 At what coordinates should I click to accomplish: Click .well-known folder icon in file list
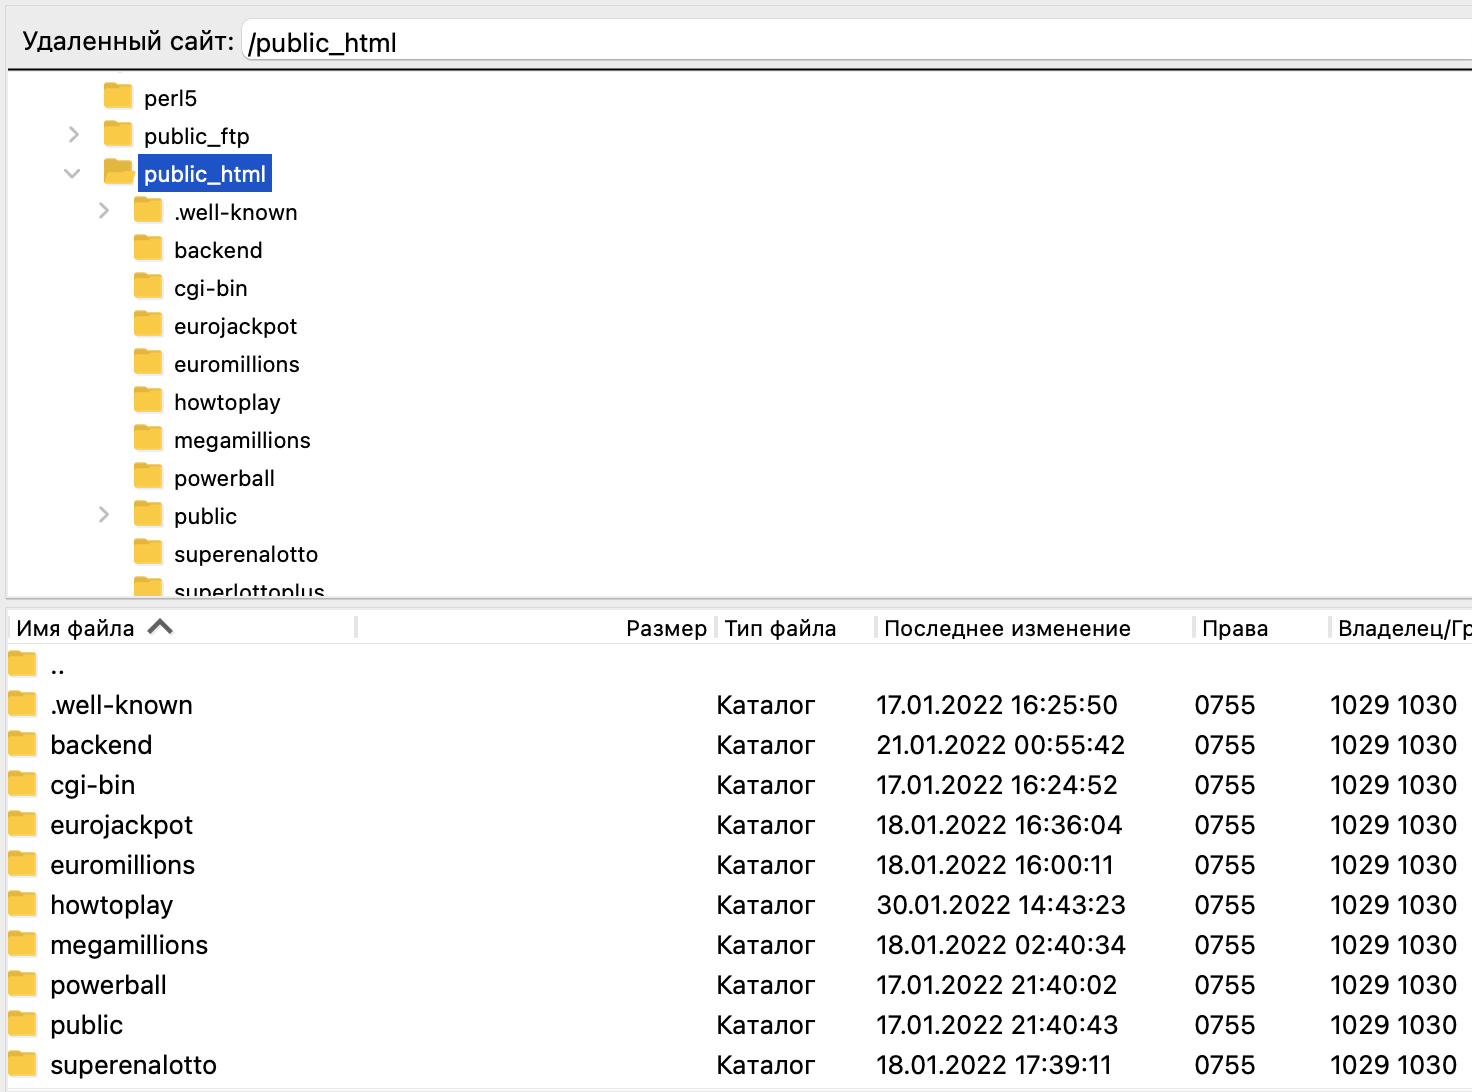click(22, 704)
